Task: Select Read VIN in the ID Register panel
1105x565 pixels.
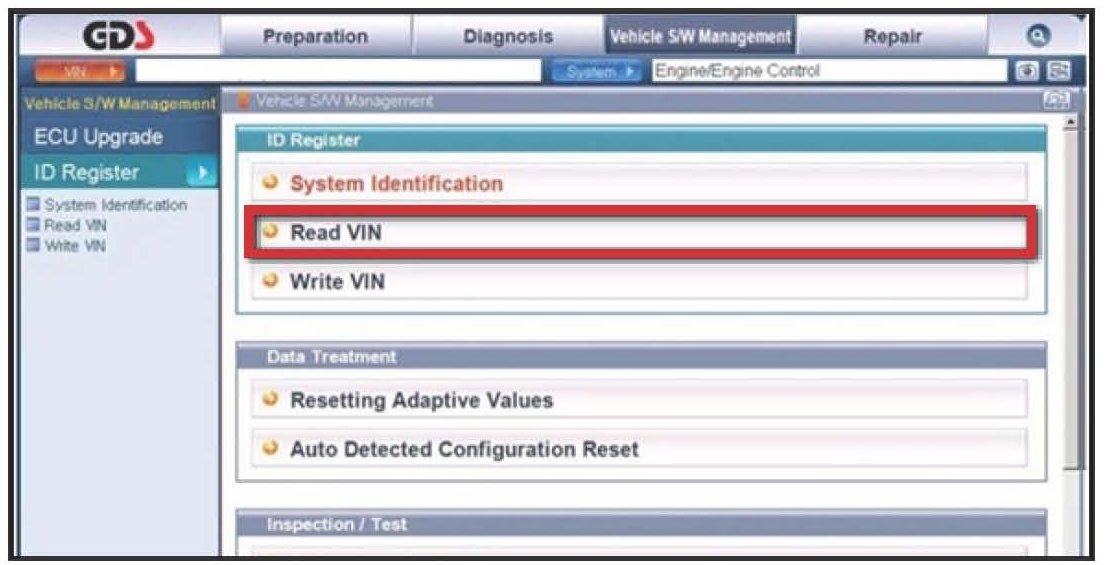Action: (336, 233)
